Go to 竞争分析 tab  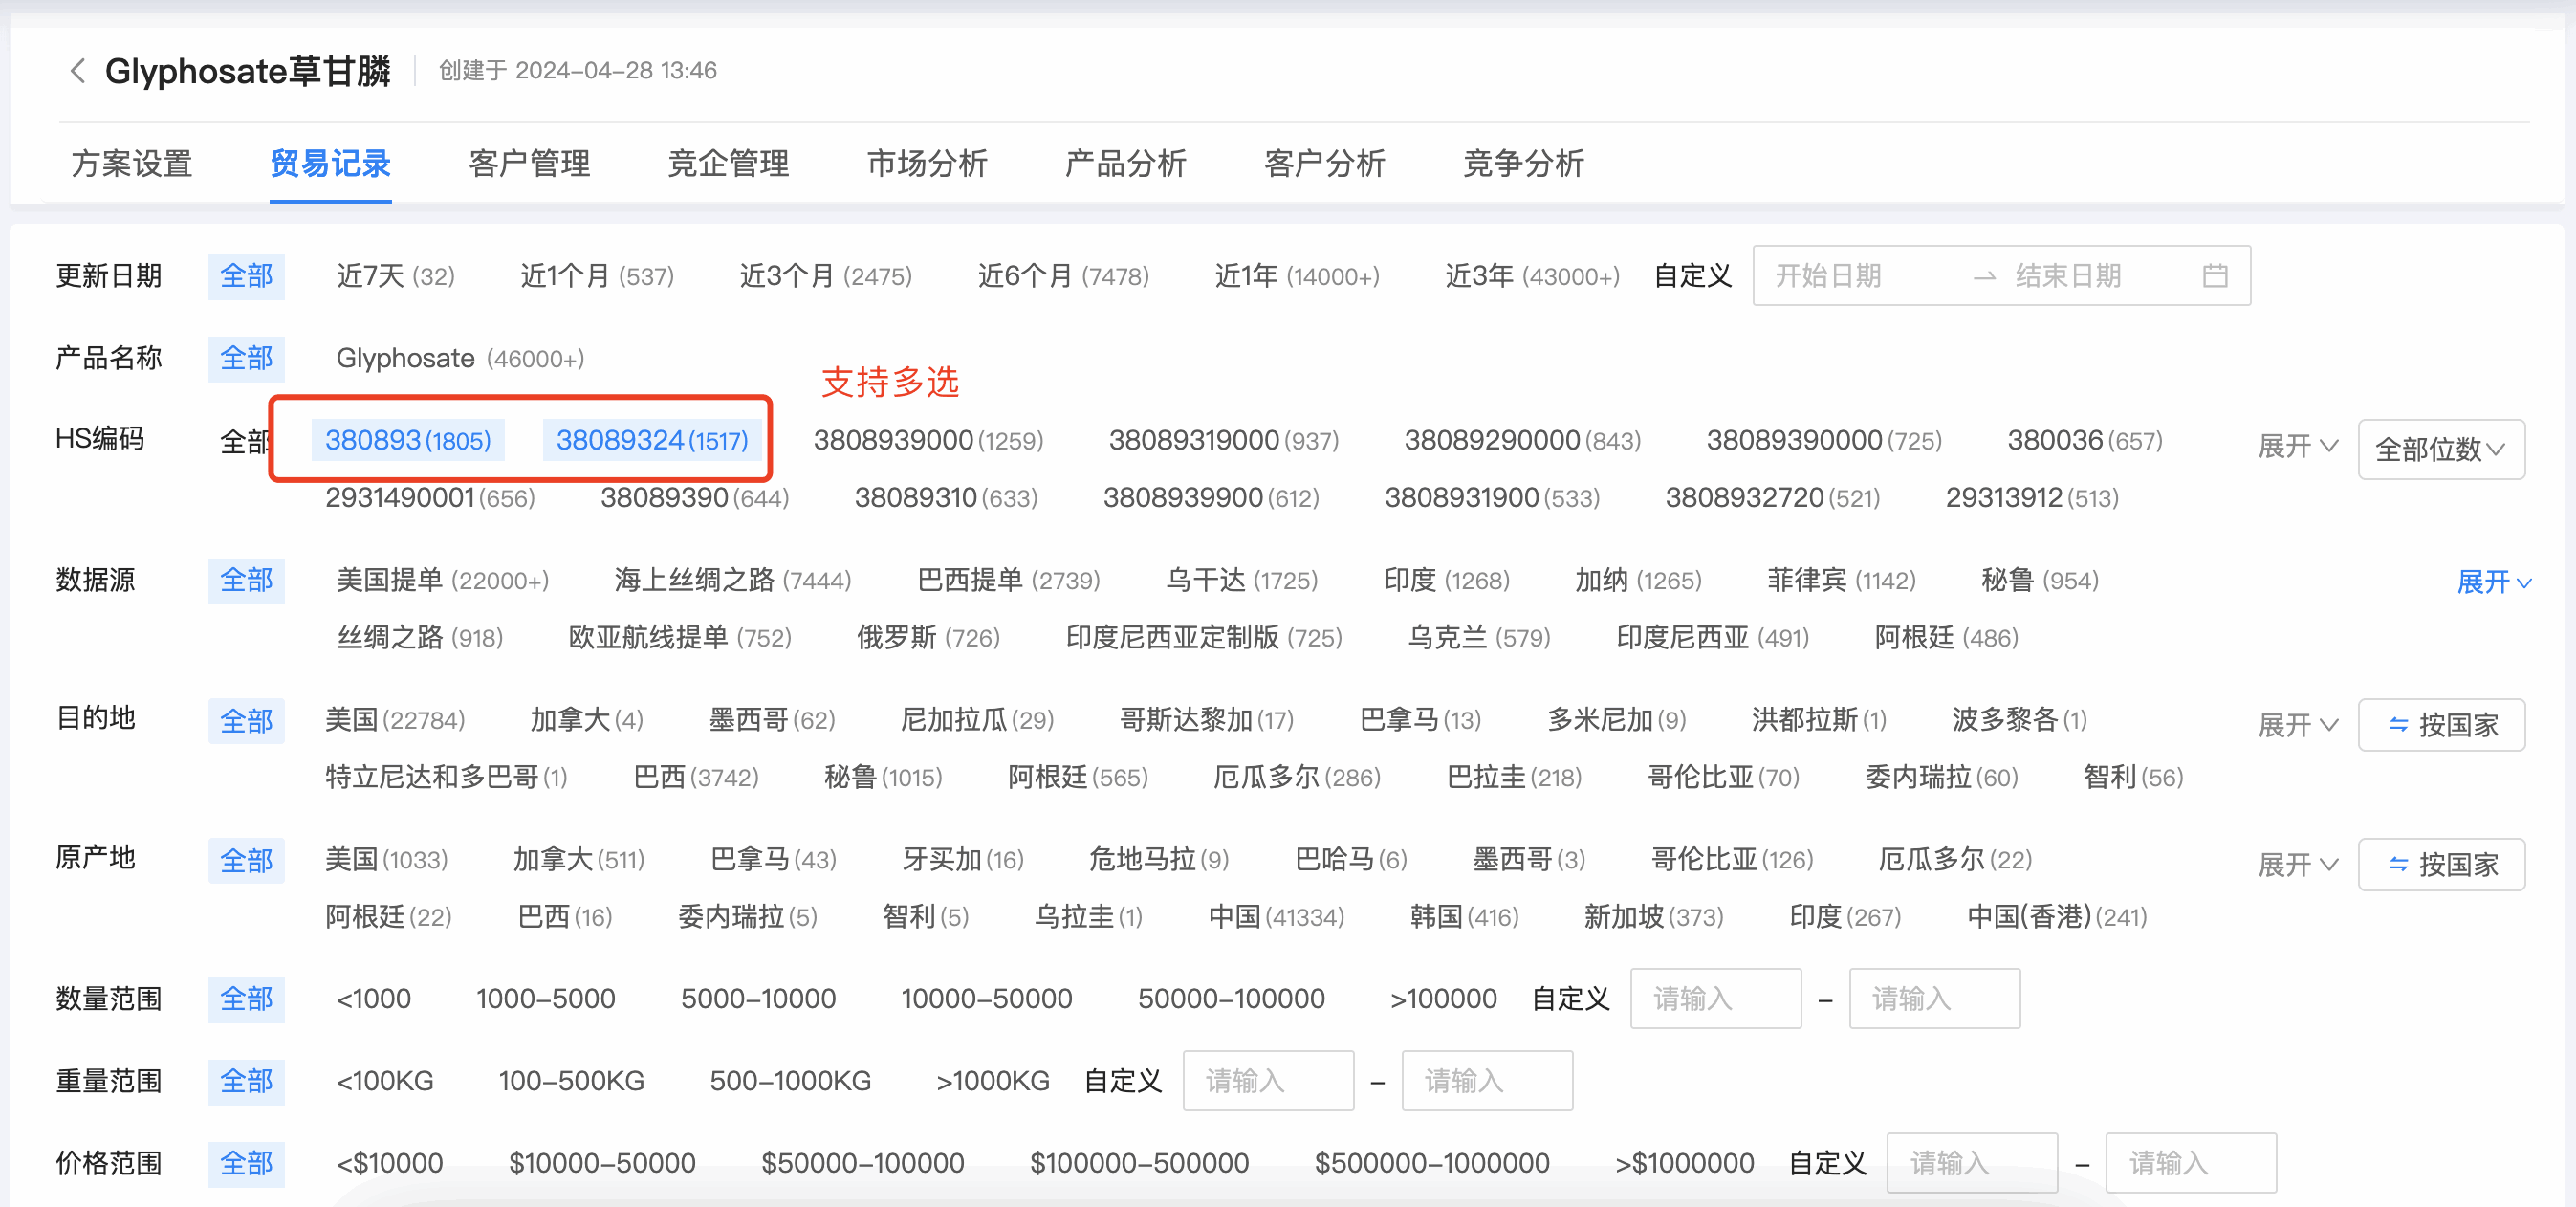pyautogui.click(x=1522, y=163)
